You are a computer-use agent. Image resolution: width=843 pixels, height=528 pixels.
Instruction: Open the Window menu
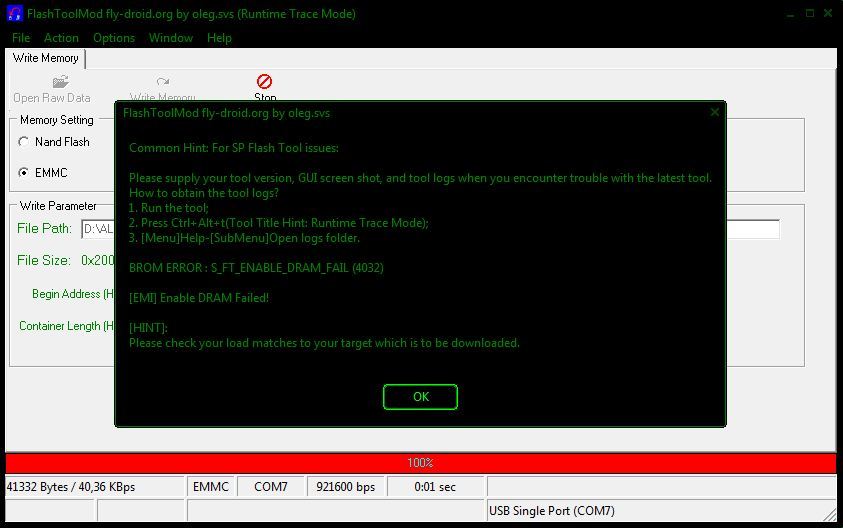pyautogui.click(x=171, y=38)
